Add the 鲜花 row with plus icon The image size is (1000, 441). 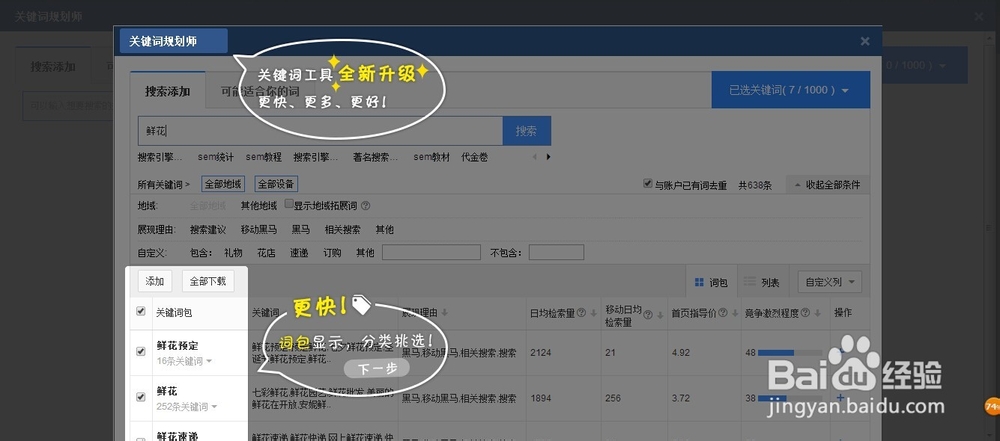(x=840, y=398)
